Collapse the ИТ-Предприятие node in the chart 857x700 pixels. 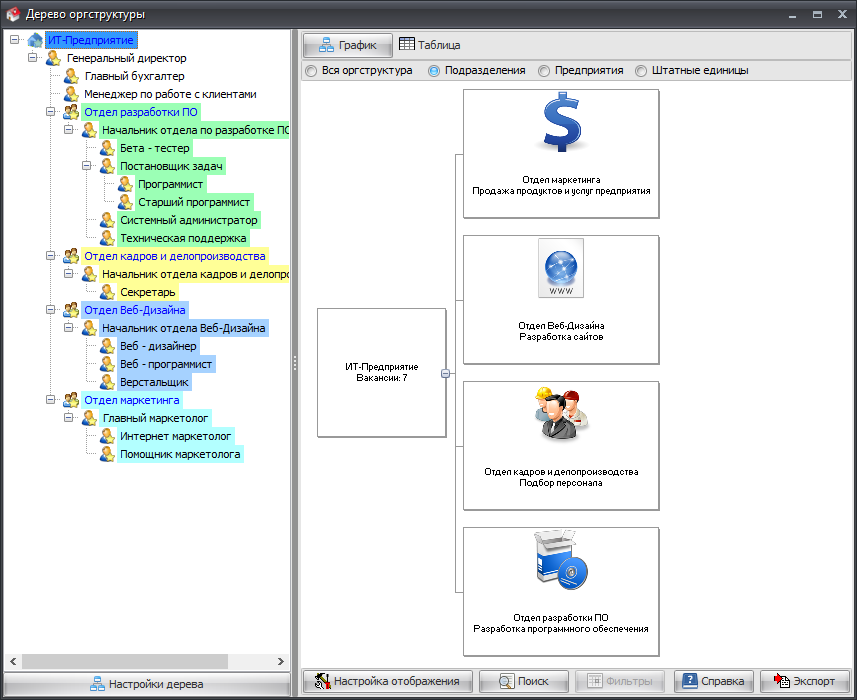click(x=444, y=374)
